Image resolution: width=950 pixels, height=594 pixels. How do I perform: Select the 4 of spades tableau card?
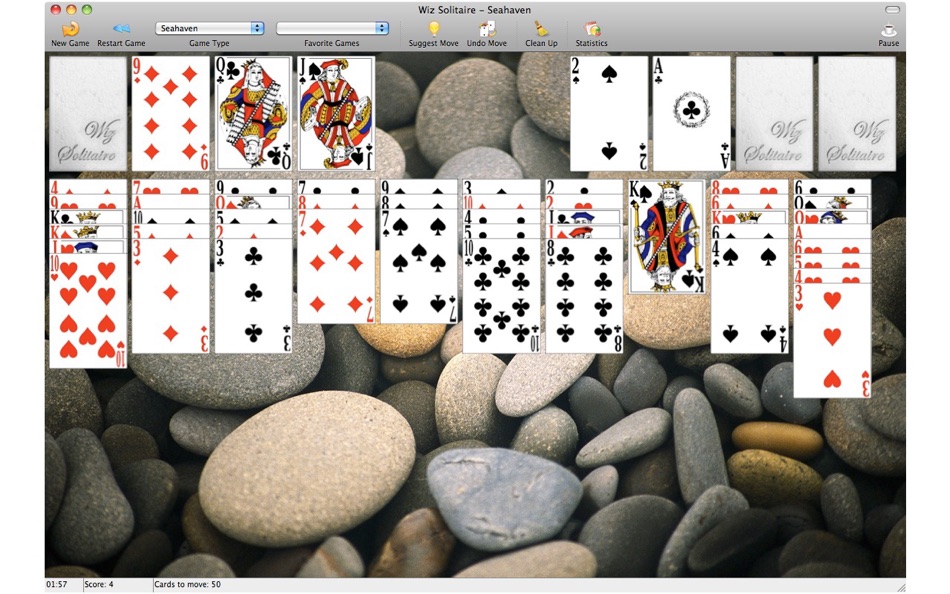click(749, 296)
